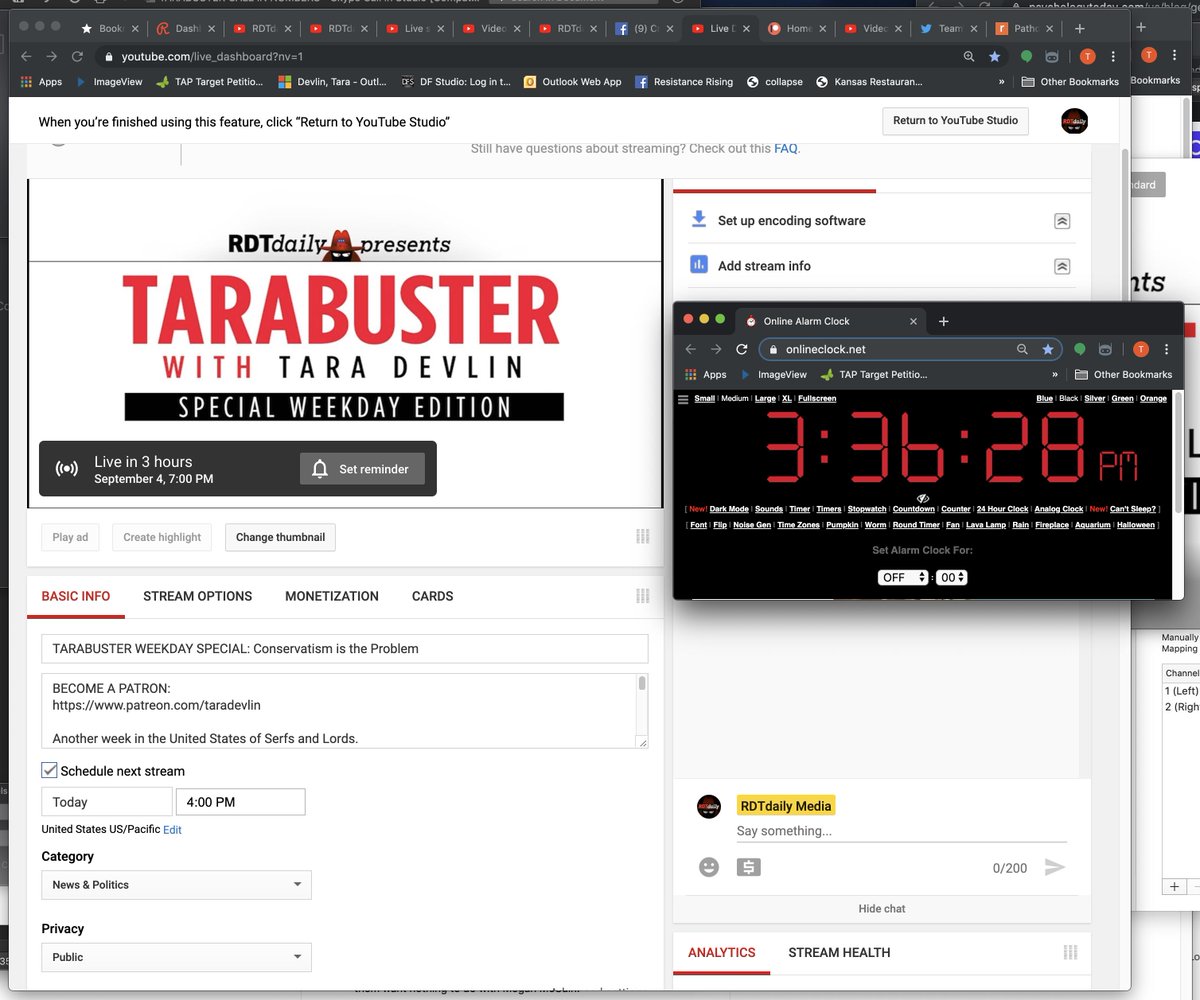Viewport: 1200px width, 1000px height.
Task: Click the Change thumbnail button
Action: pos(280,537)
